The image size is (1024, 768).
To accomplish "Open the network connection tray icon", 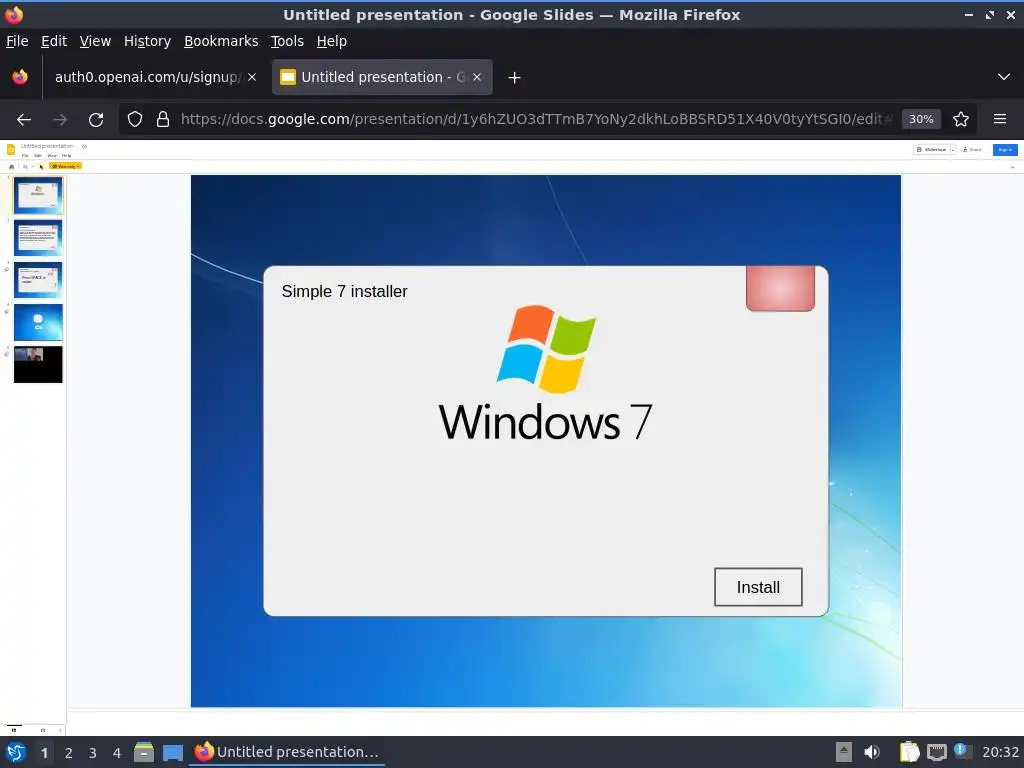I will click(936, 752).
